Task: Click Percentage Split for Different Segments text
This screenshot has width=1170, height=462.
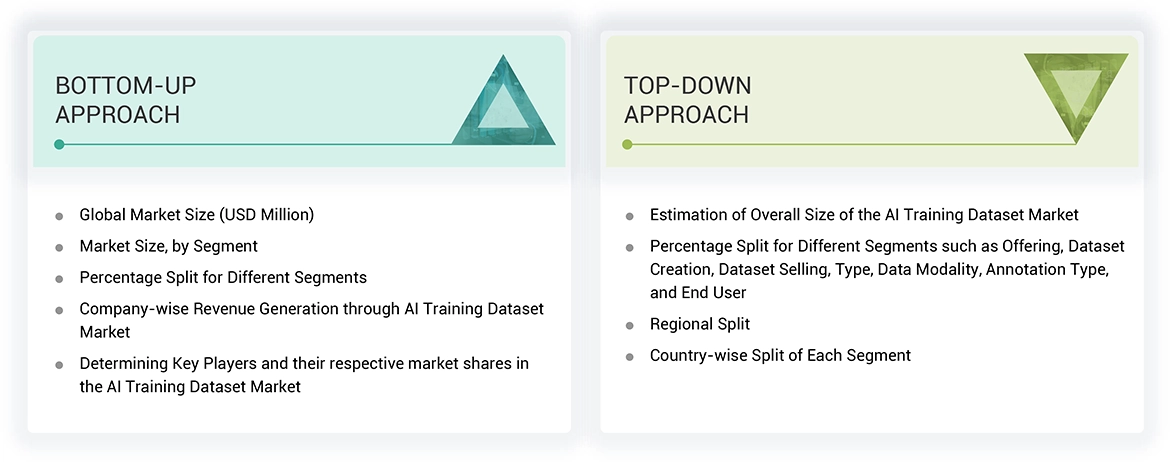Action: pyautogui.click(x=223, y=277)
